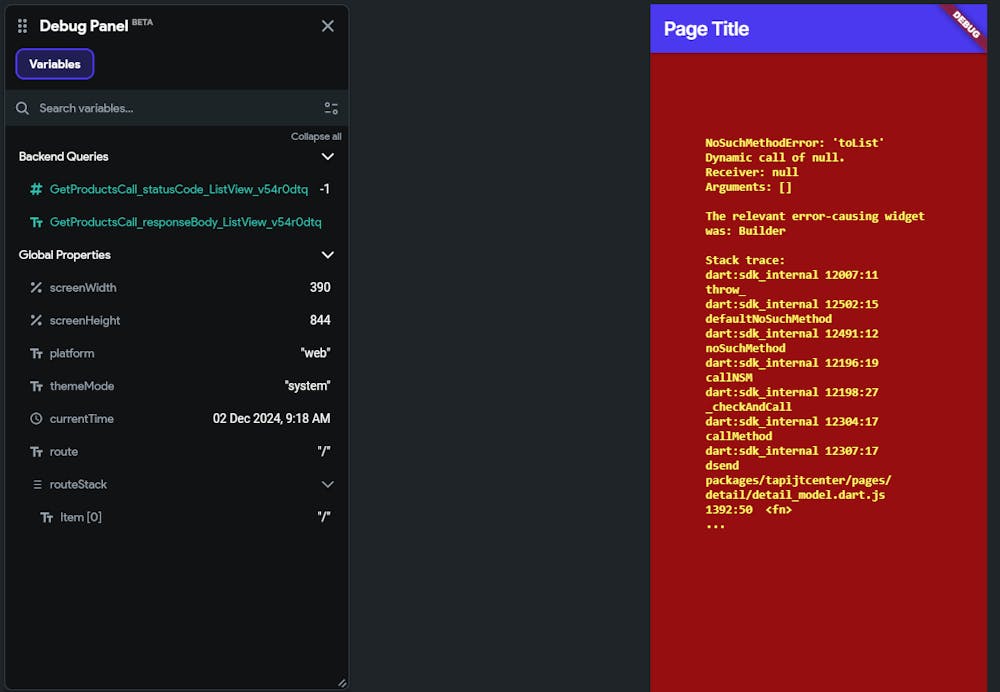Click the text type icon beside themeMode
Image resolution: width=1000 pixels, height=692 pixels.
coord(36,386)
